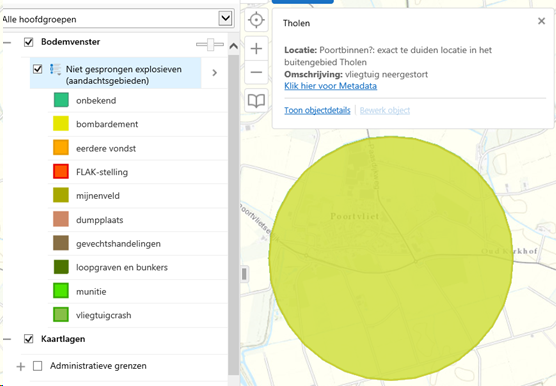Toggle the Kaartlagen checkbox

[x=28, y=339]
